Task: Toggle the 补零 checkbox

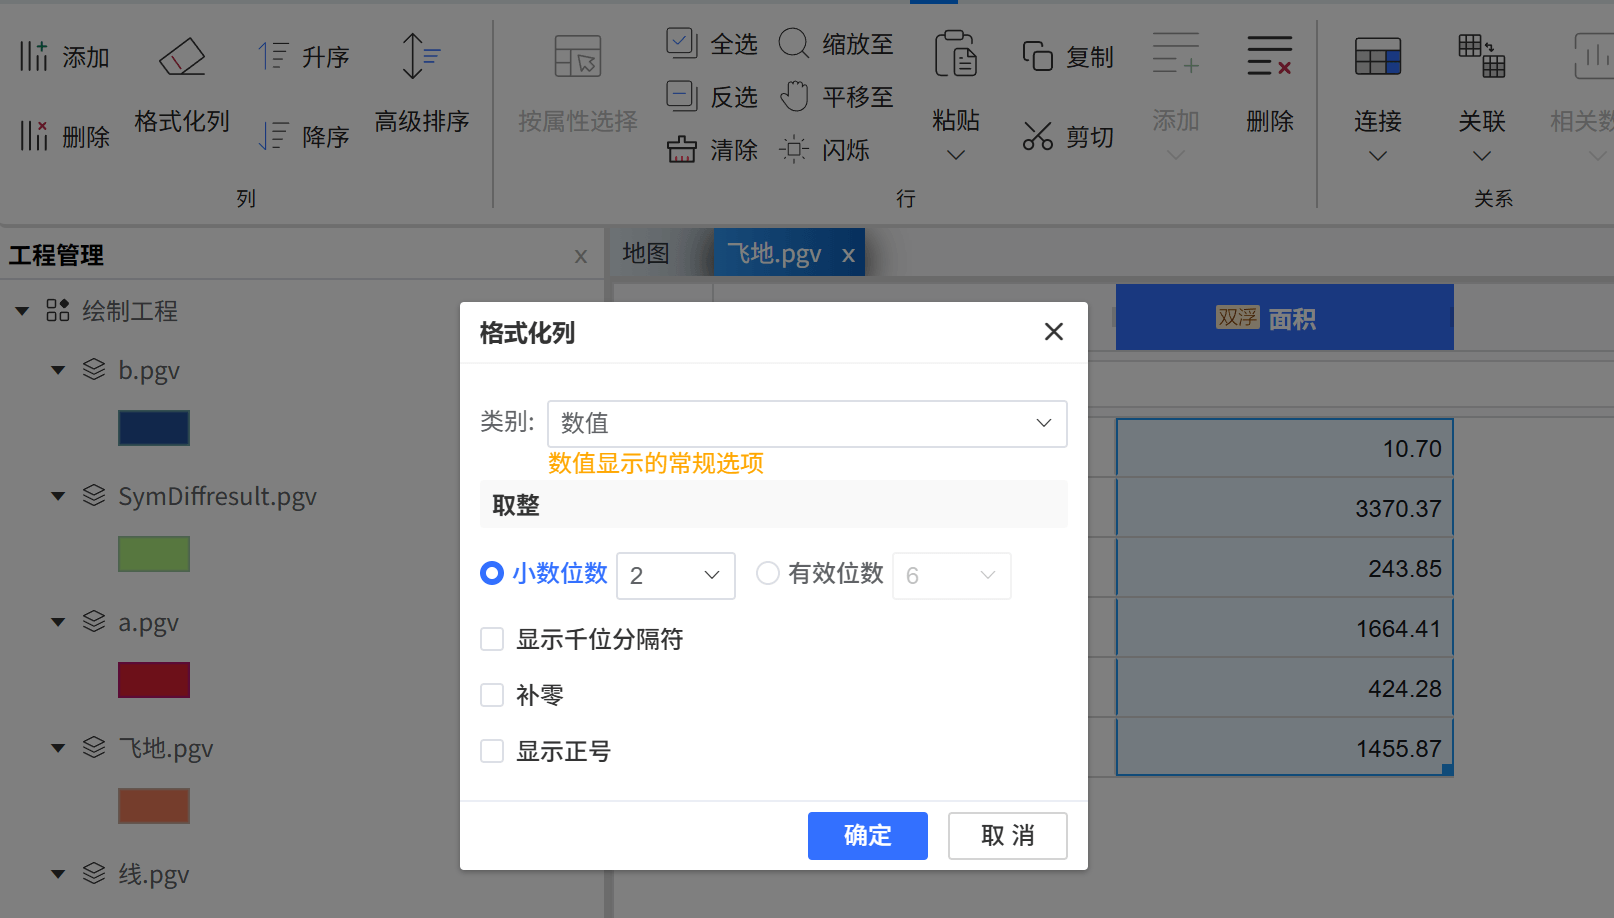Action: tap(492, 695)
